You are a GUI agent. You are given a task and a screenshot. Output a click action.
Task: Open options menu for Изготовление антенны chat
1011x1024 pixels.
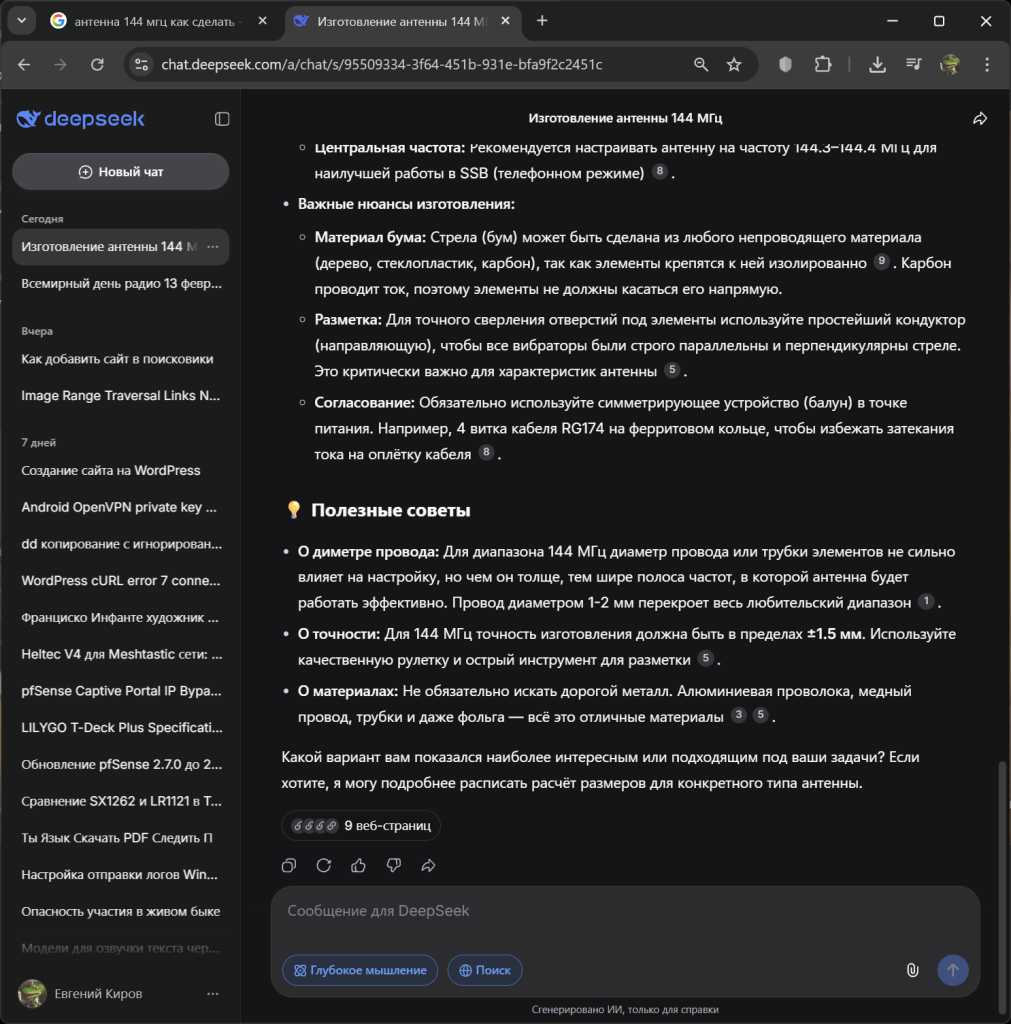pos(213,246)
